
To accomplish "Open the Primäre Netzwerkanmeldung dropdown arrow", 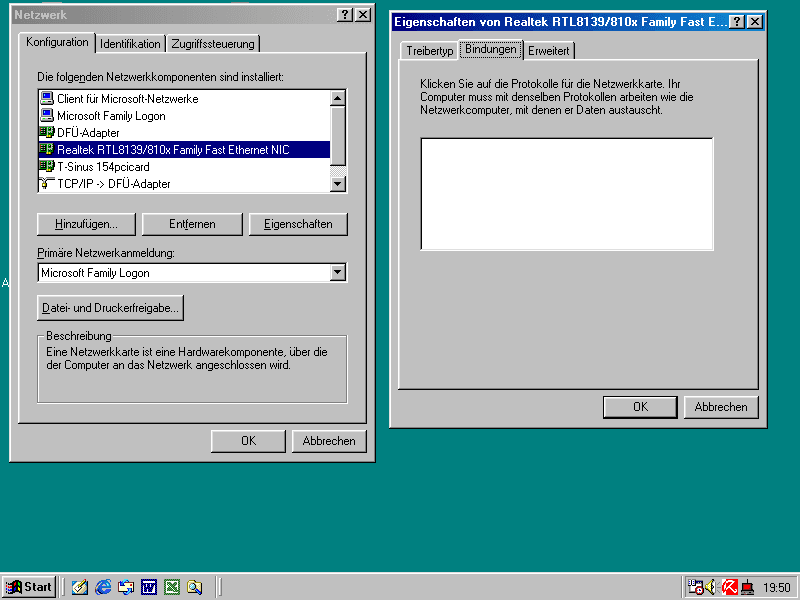I will coord(338,273).
